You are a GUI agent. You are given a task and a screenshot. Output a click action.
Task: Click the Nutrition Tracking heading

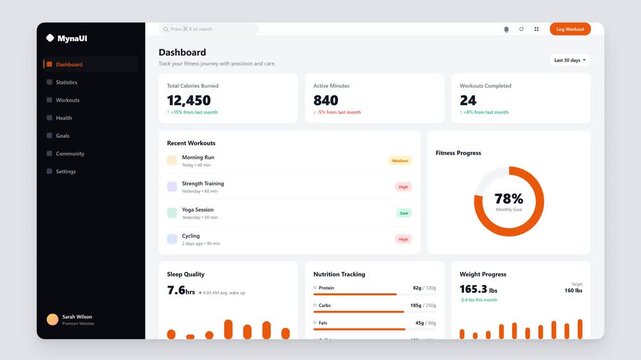click(x=339, y=274)
